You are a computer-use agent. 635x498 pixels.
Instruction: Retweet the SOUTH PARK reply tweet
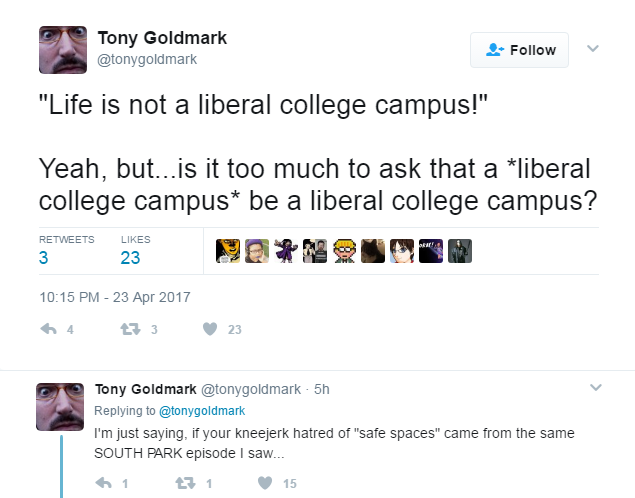(185, 483)
